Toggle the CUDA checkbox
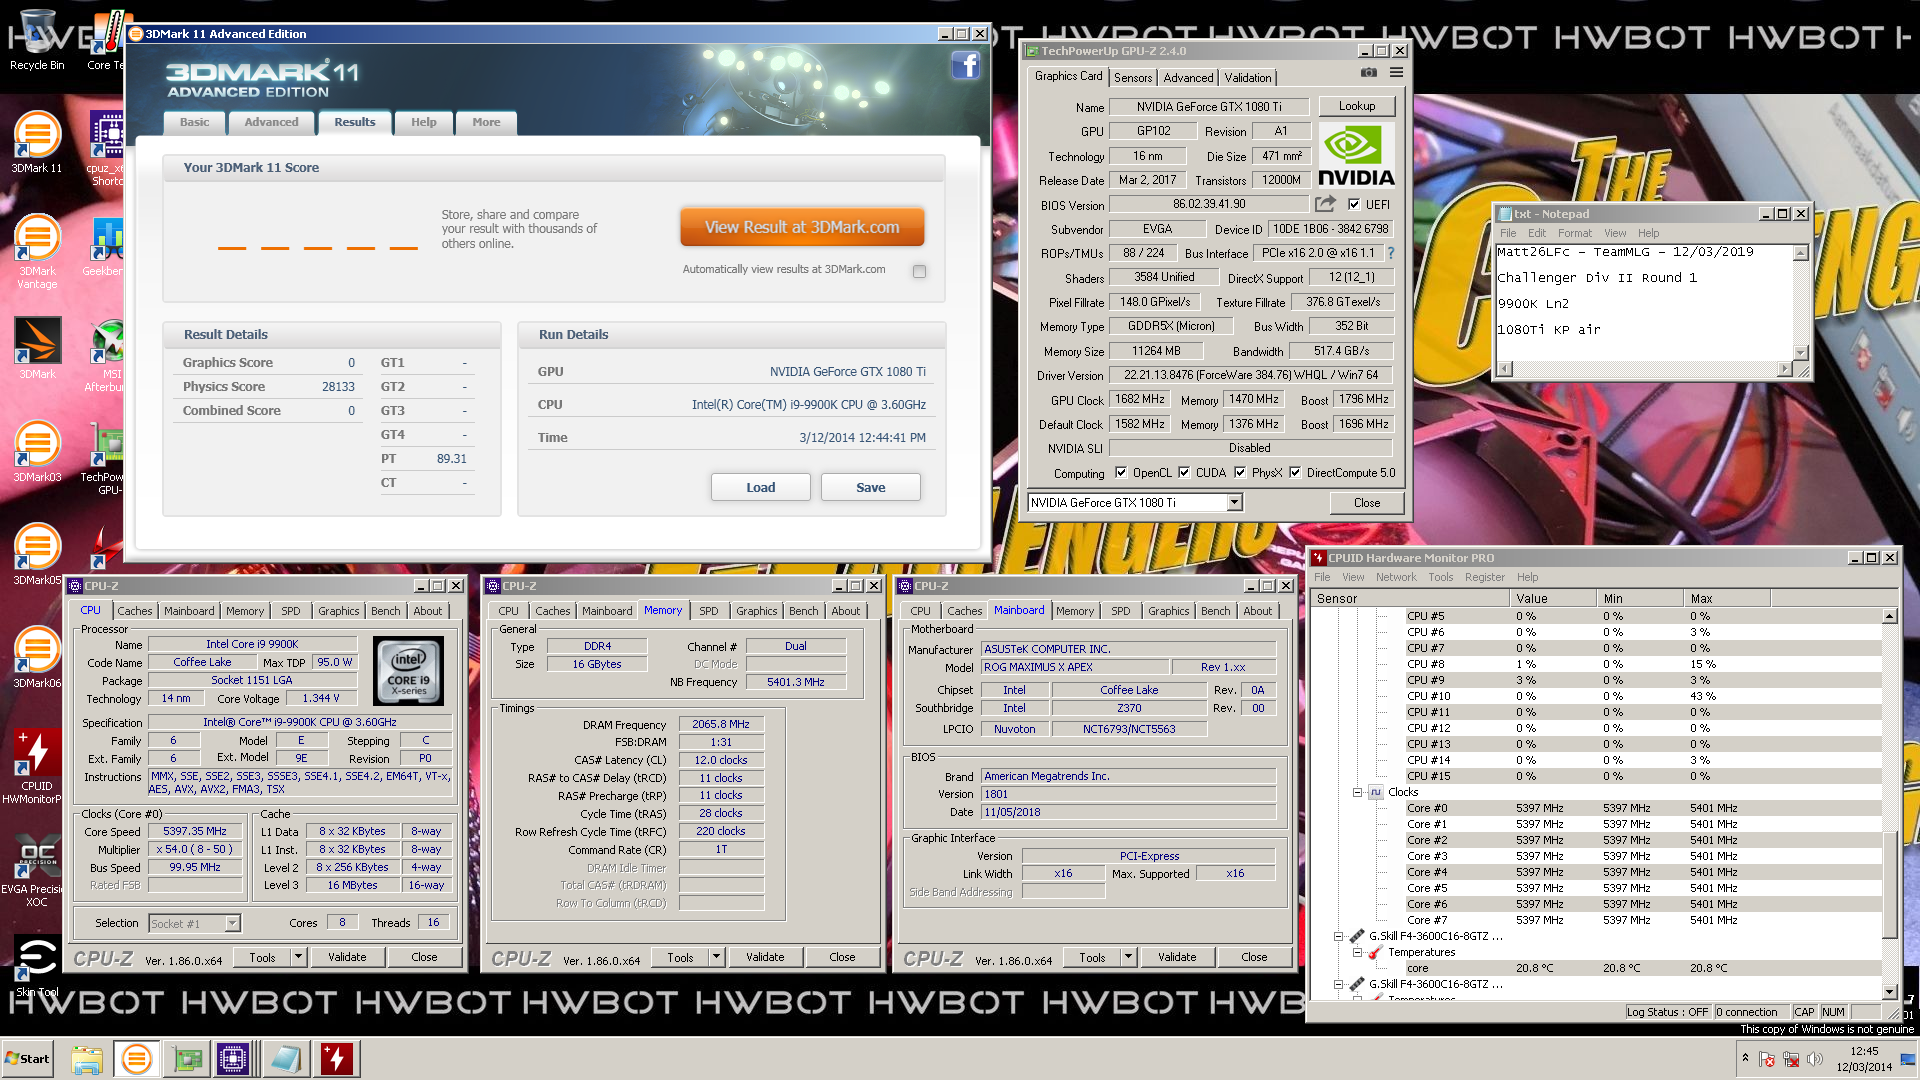This screenshot has height=1080, width=1920. tap(1184, 473)
